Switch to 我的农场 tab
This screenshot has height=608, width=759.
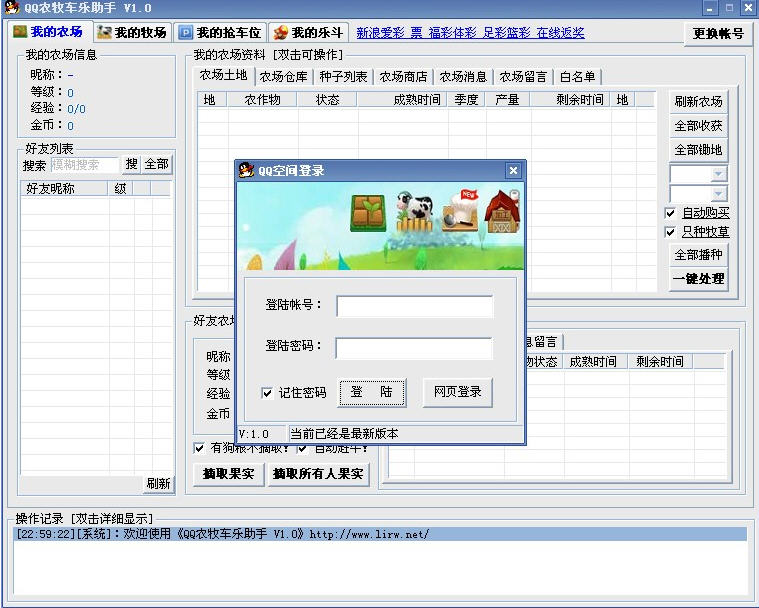pyautogui.click(x=48, y=32)
